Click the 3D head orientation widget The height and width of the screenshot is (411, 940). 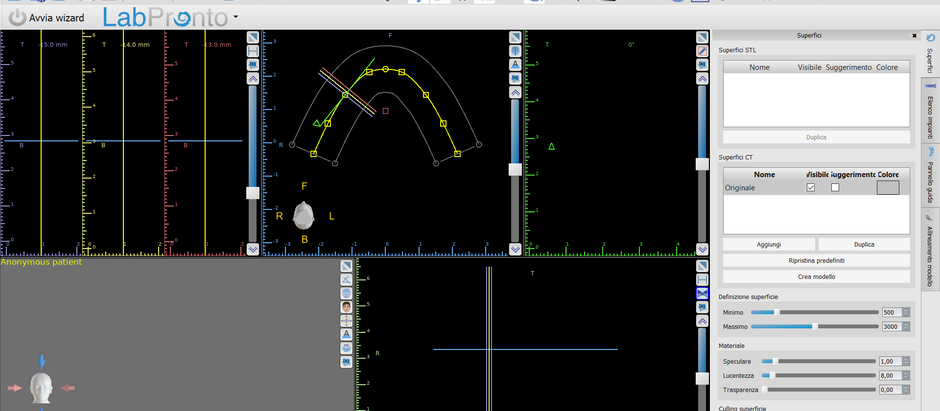[x=42, y=388]
